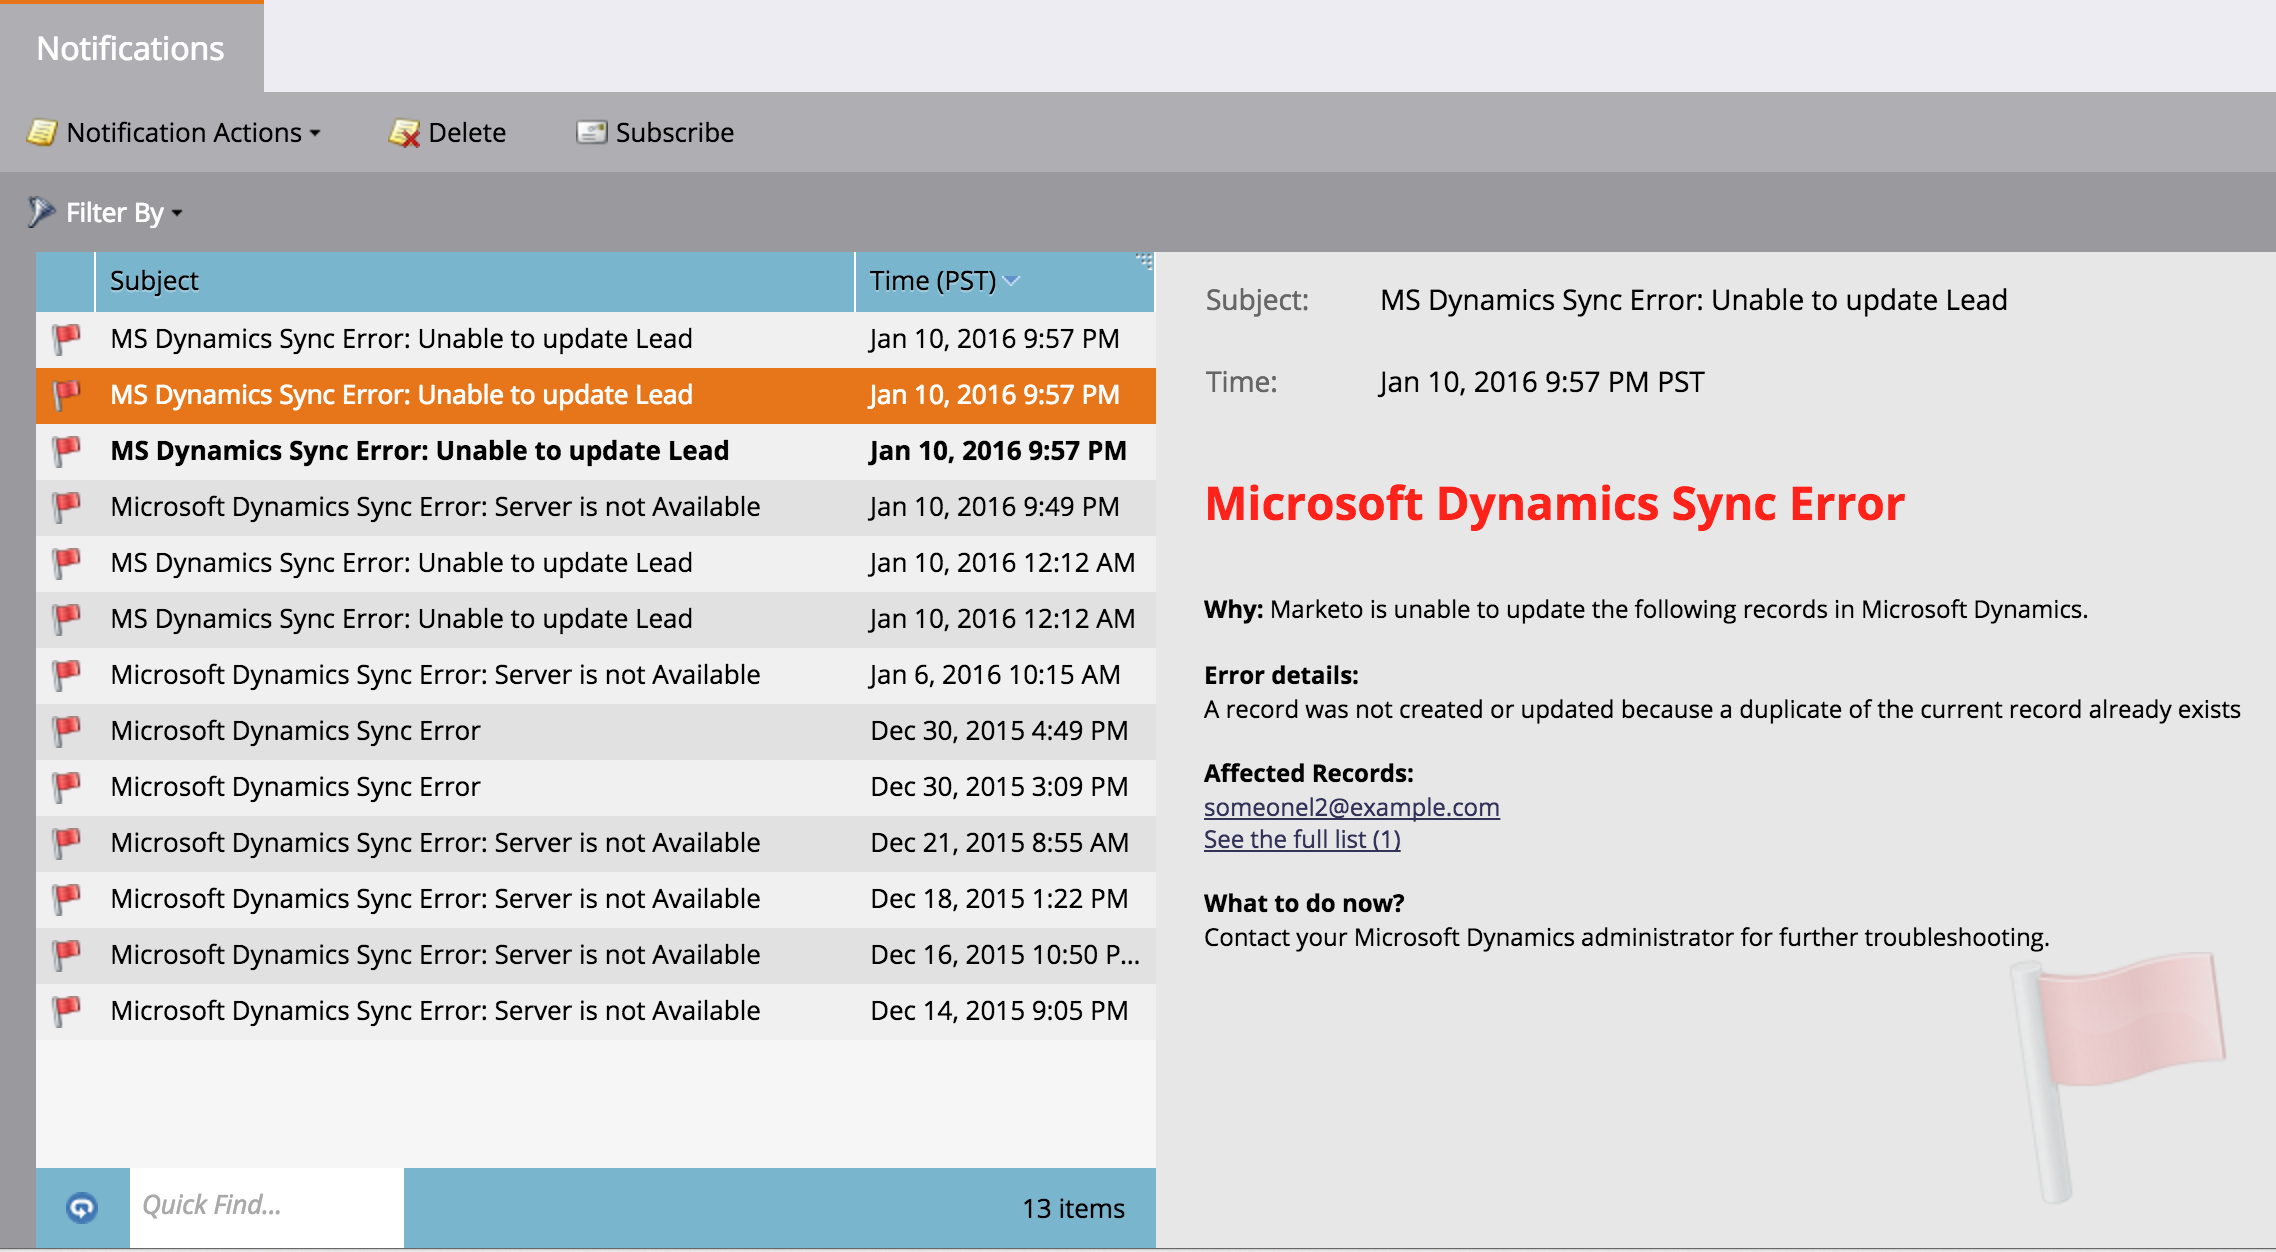
Task: Click the Delete icon in toolbar
Action: [404, 132]
